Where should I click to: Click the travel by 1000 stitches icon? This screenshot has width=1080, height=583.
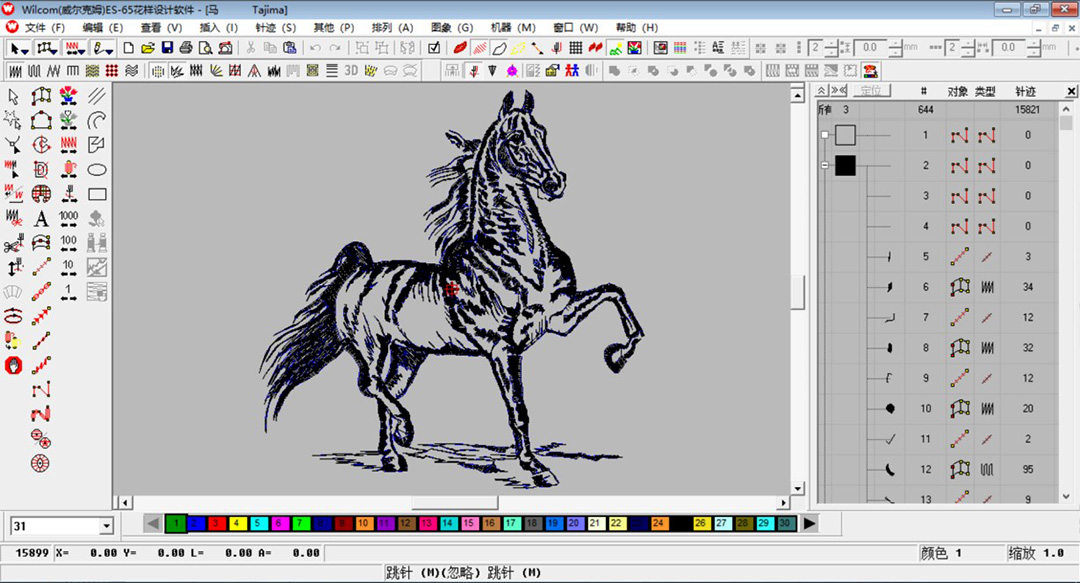tap(68, 218)
